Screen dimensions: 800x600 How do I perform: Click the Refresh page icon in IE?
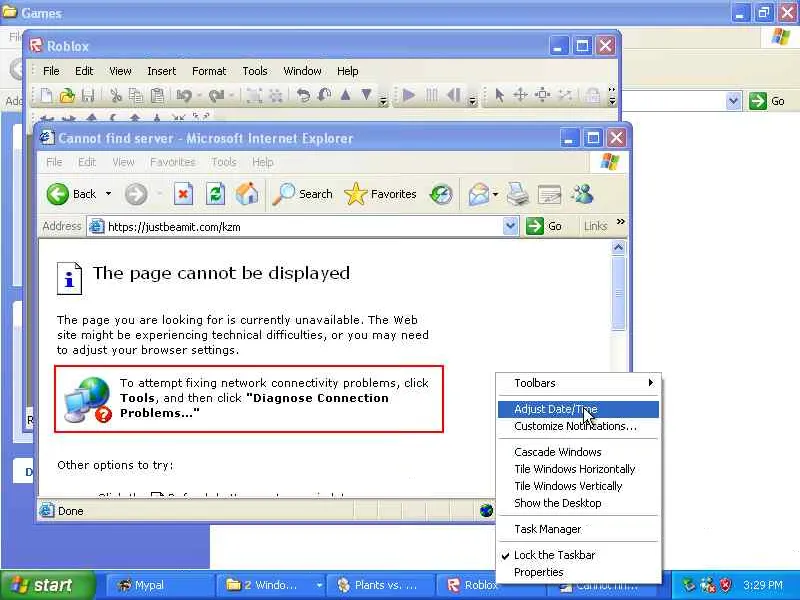click(215, 194)
